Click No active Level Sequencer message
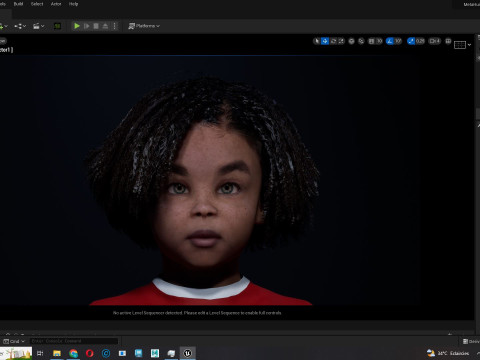Image resolution: width=480 pixels, height=360 pixels. click(197, 313)
